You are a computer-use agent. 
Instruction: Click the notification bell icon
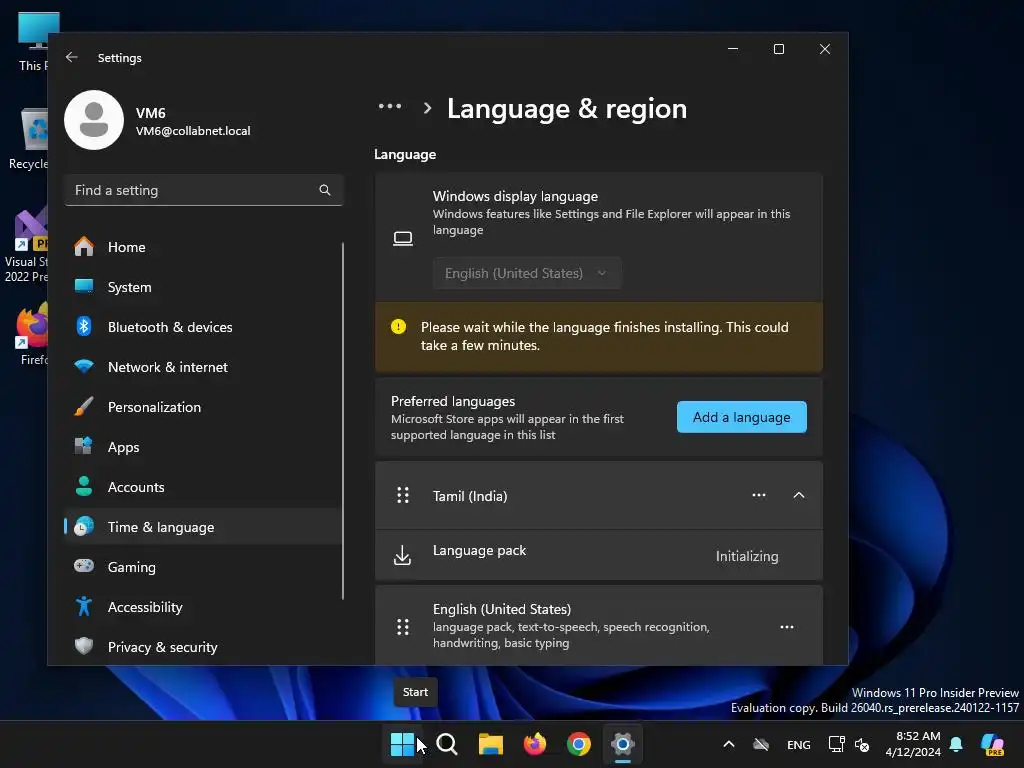(956, 744)
